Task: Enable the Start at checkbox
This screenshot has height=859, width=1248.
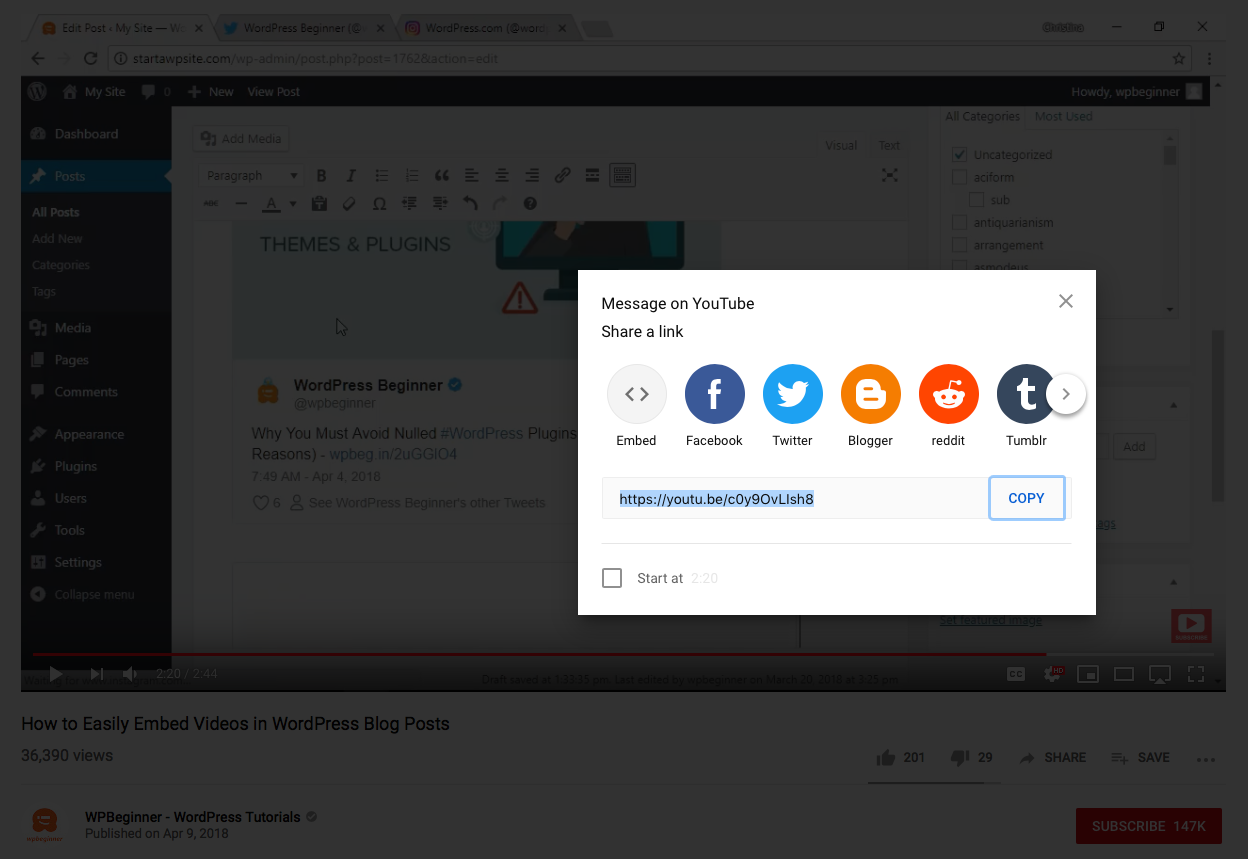Action: 612,578
